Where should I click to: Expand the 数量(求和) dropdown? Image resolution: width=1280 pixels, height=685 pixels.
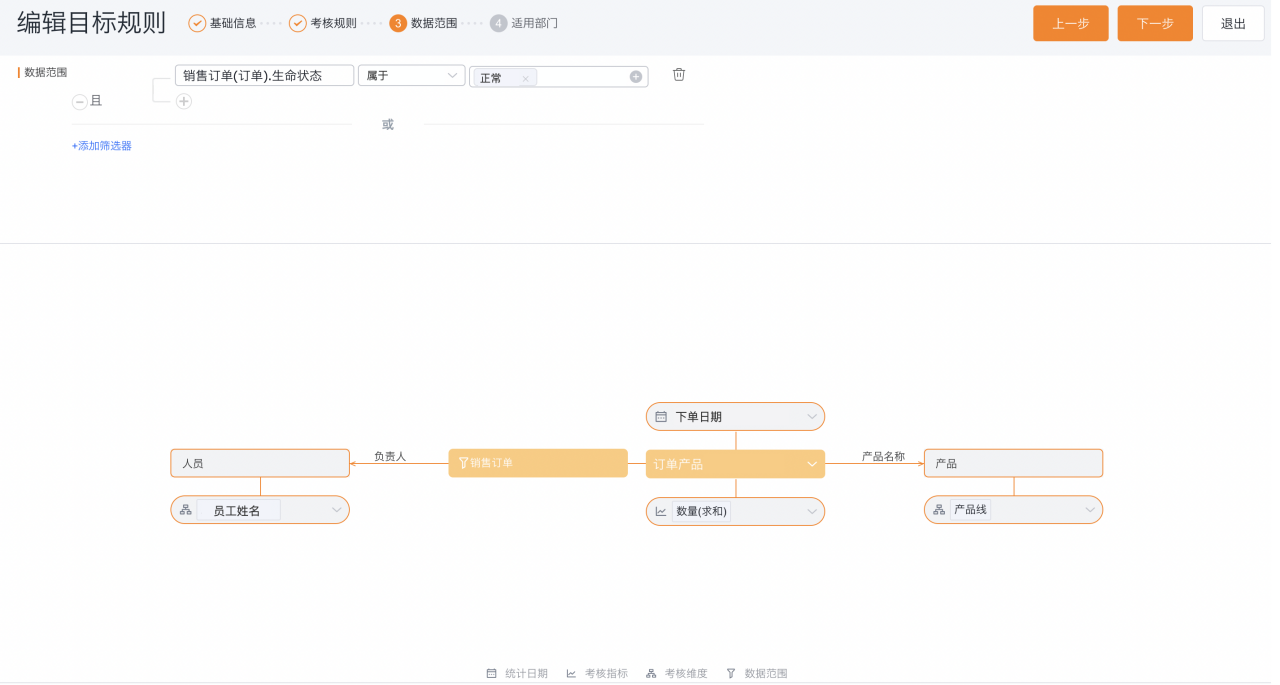click(812, 512)
